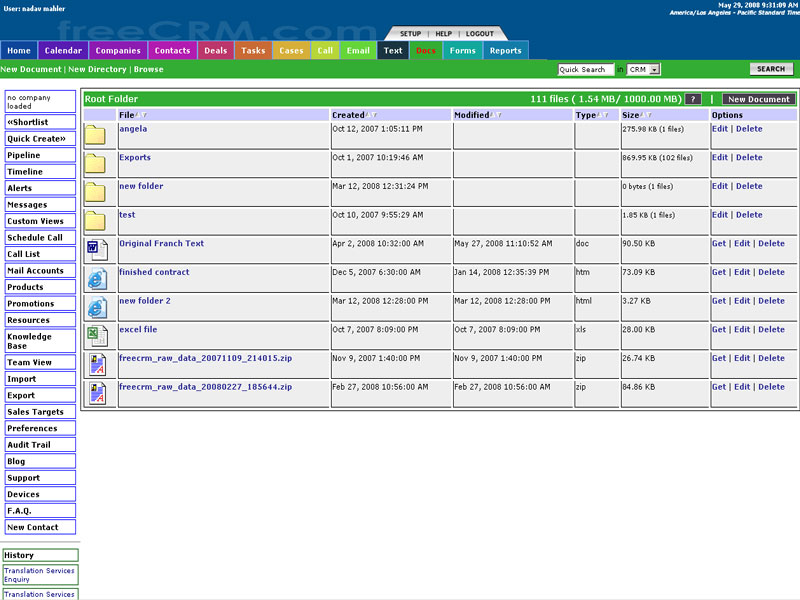Select the Deals tab

pos(216,51)
